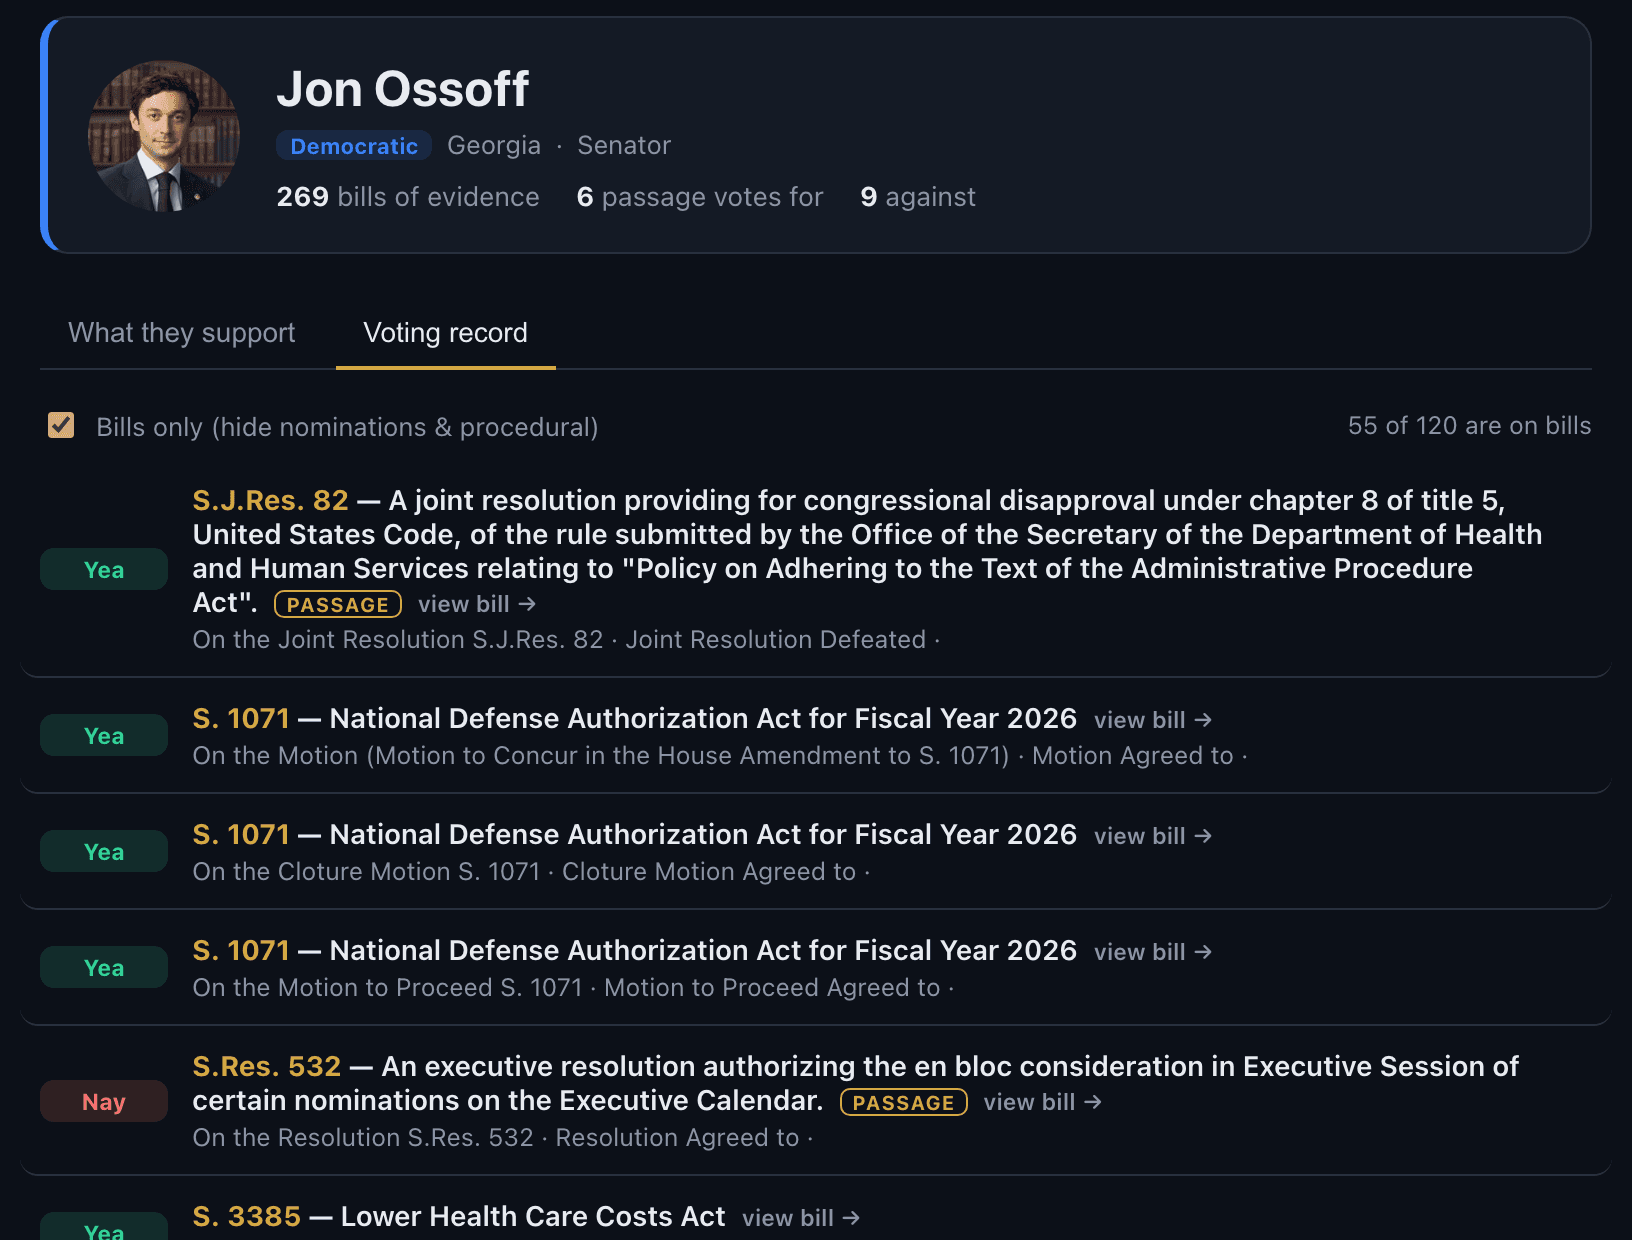
Task: Open view bill for Motion to Proceed vote
Action: (x=1153, y=952)
